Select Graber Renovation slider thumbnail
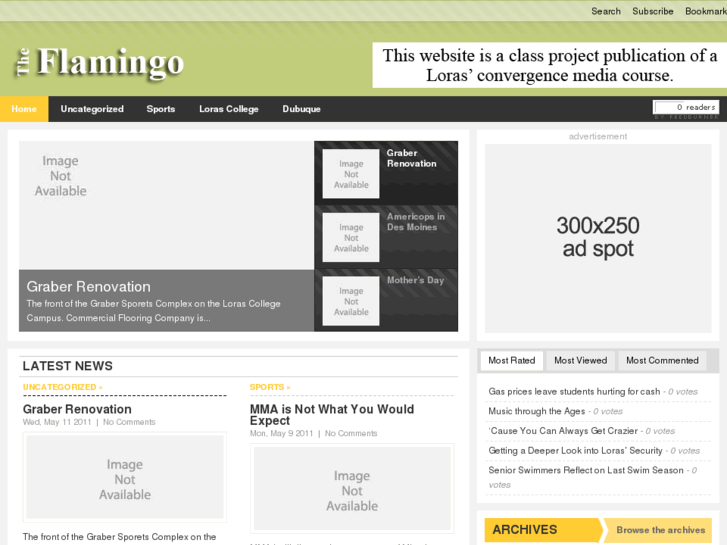 pyautogui.click(x=351, y=174)
